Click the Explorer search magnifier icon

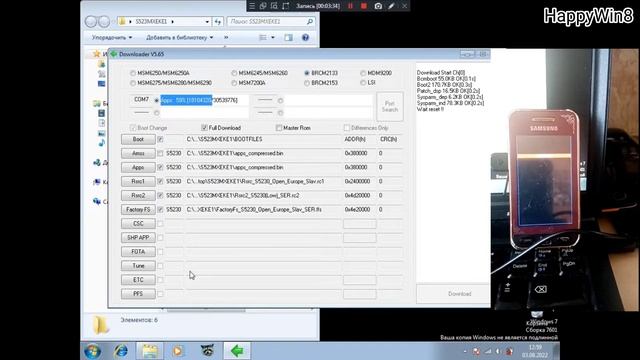click(x=310, y=21)
